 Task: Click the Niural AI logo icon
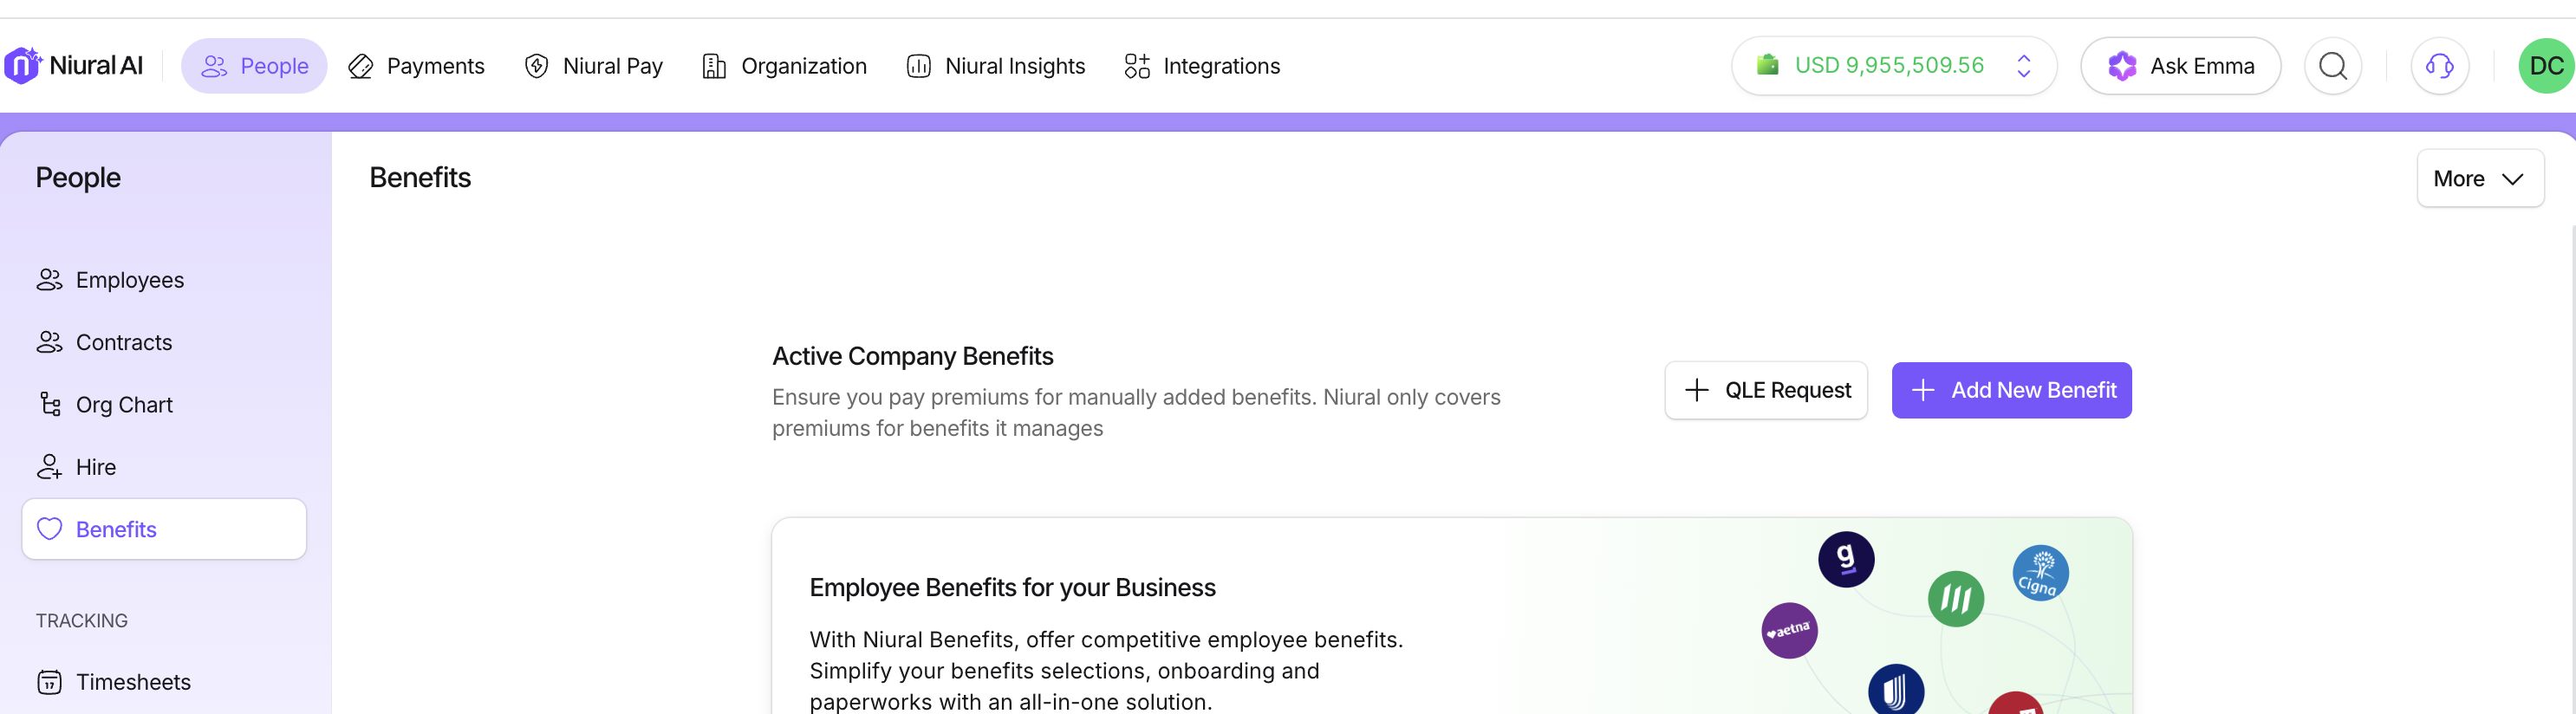click(x=22, y=66)
